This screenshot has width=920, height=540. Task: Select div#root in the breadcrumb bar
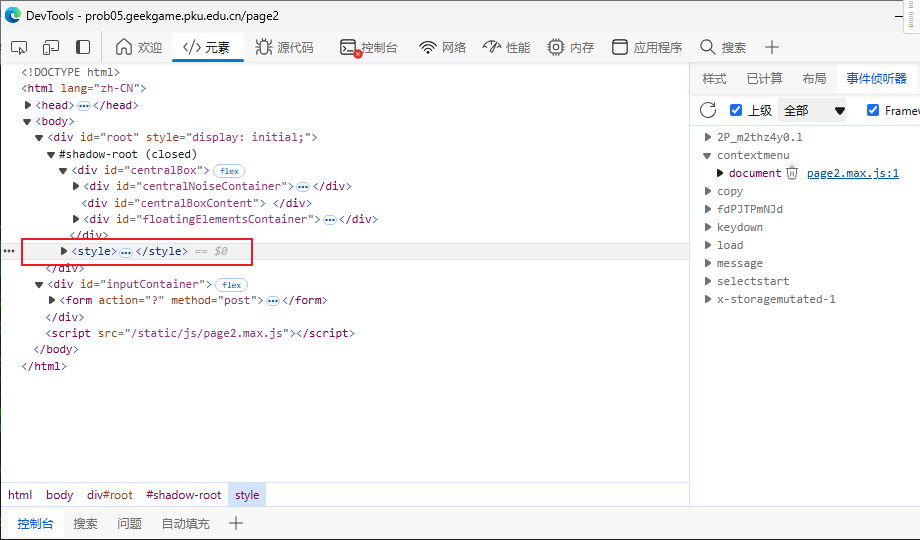[x=109, y=495]
